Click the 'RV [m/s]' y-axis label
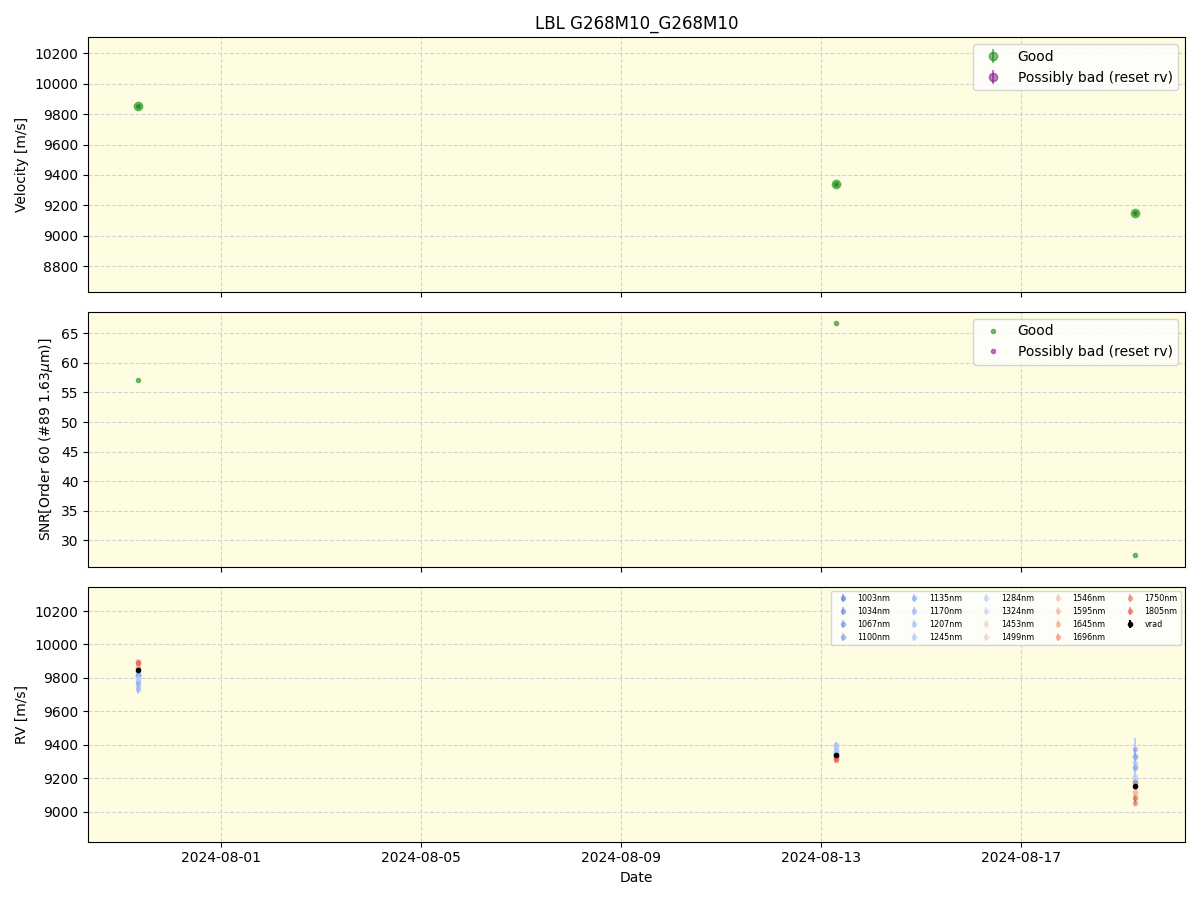Image resolution: width=1200 pixels, height=900 pixels. pos(21,714)
